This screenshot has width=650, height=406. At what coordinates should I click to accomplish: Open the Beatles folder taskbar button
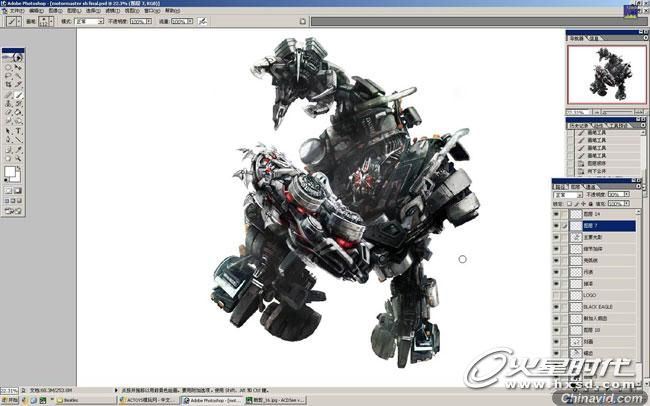coord(86,400)
